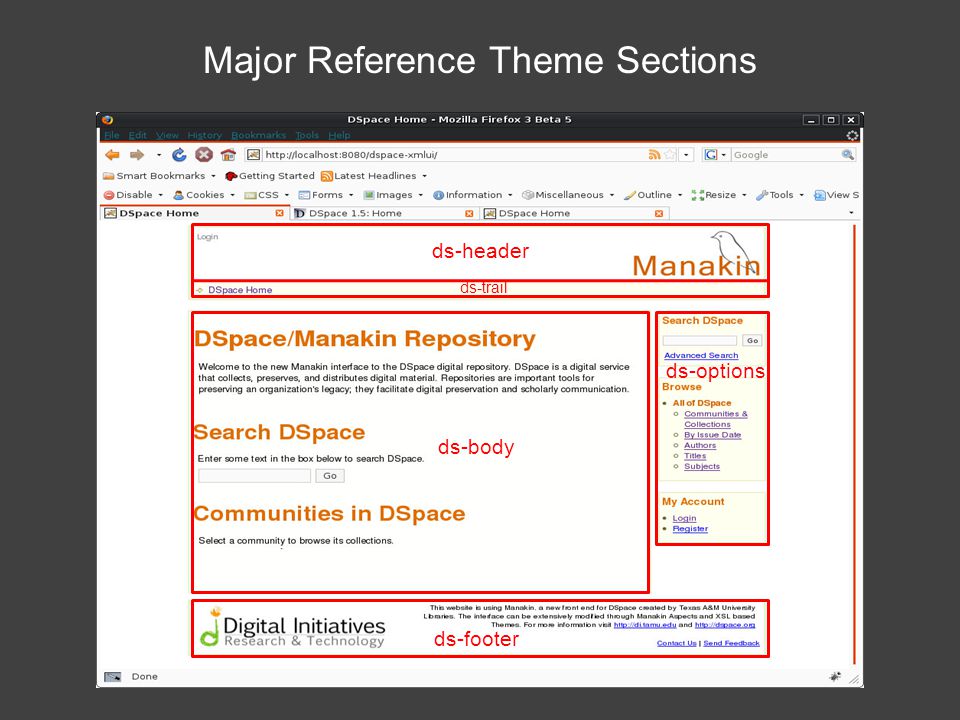960x720 pixels.
Task: Click the browser Back arrow button
Action: (x=112, y=155)
